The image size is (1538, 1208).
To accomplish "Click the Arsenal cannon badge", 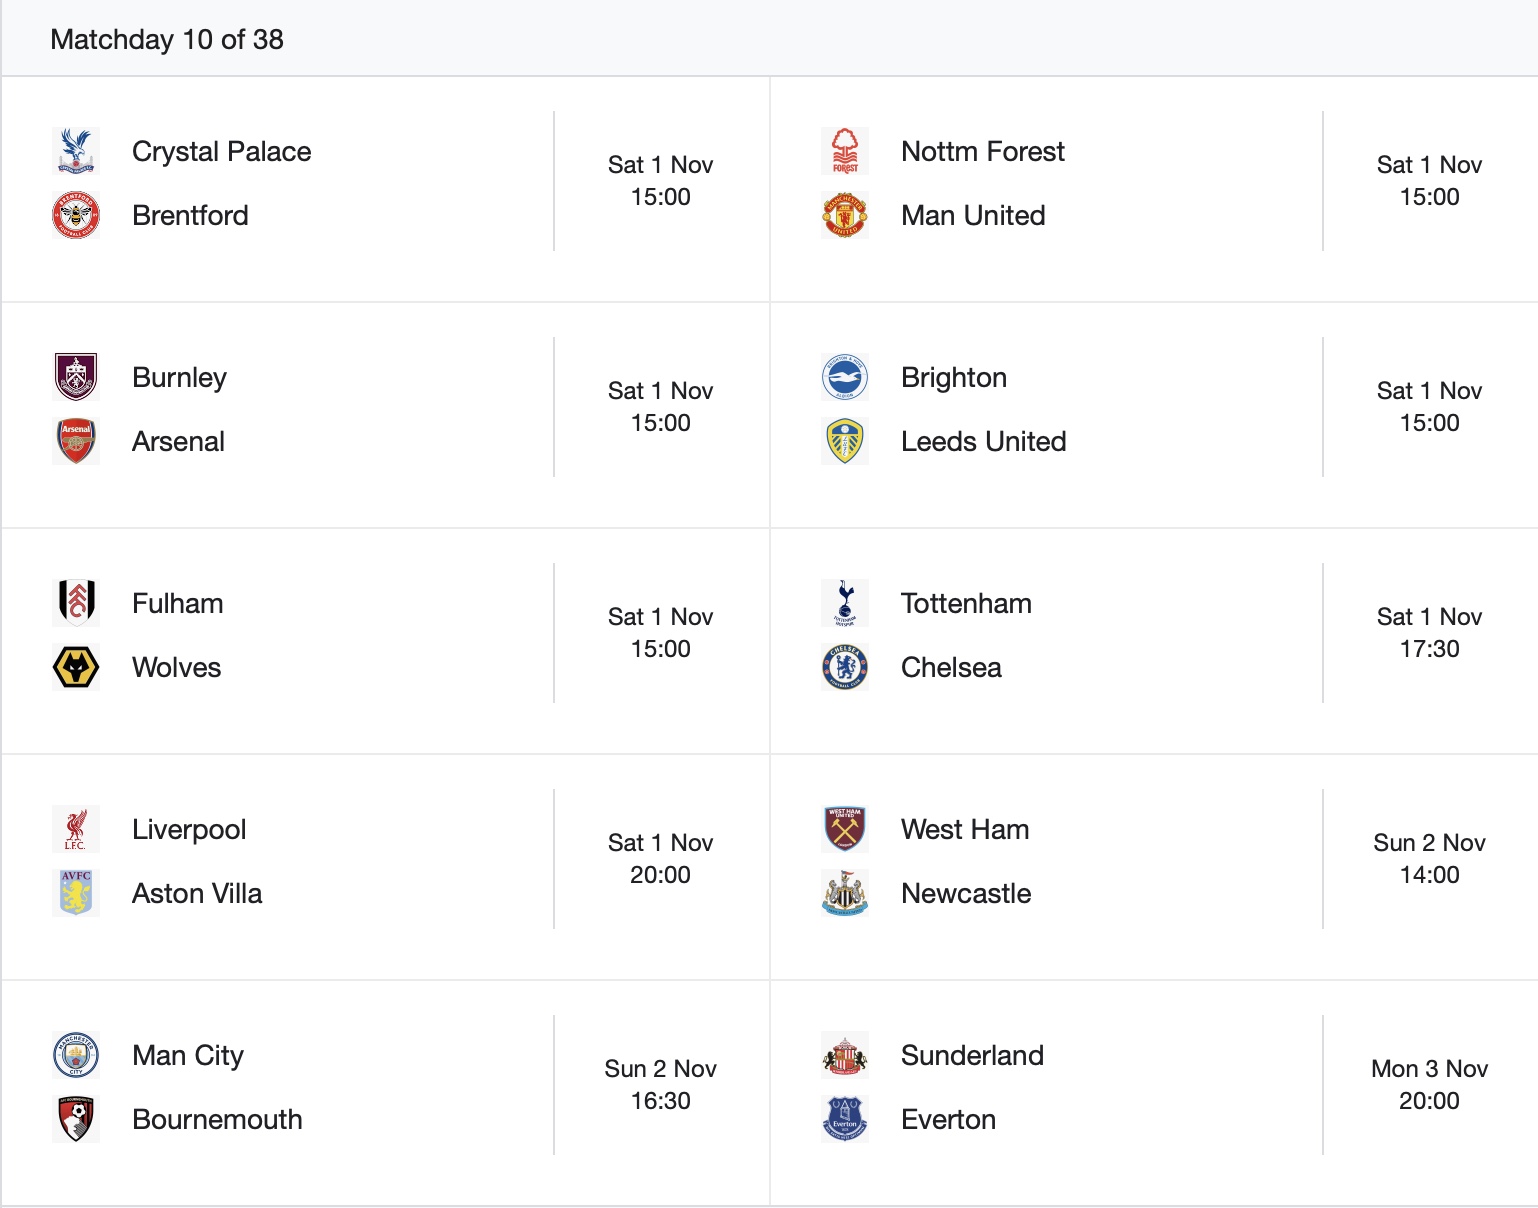I will coord(76,441).
